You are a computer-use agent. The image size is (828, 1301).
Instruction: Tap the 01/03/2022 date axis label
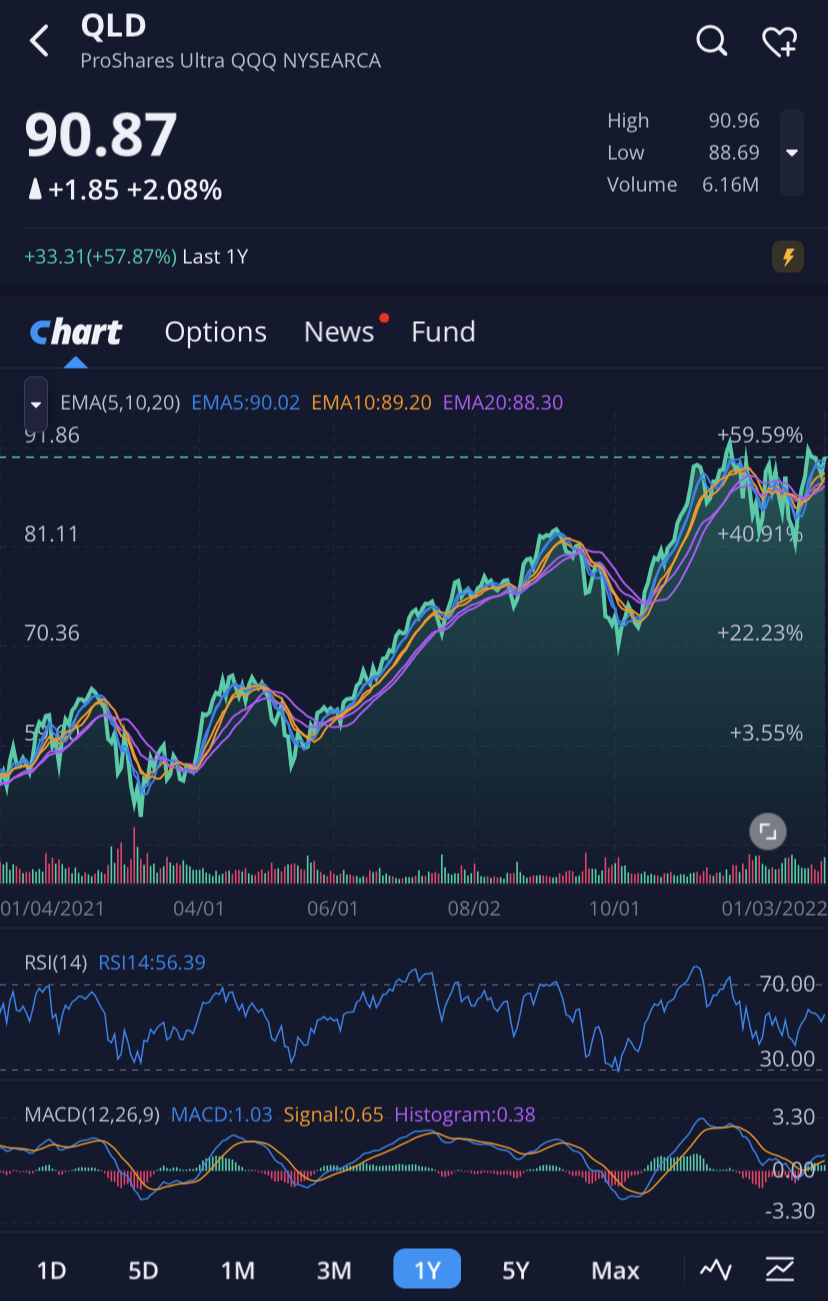tap(774, 908)
